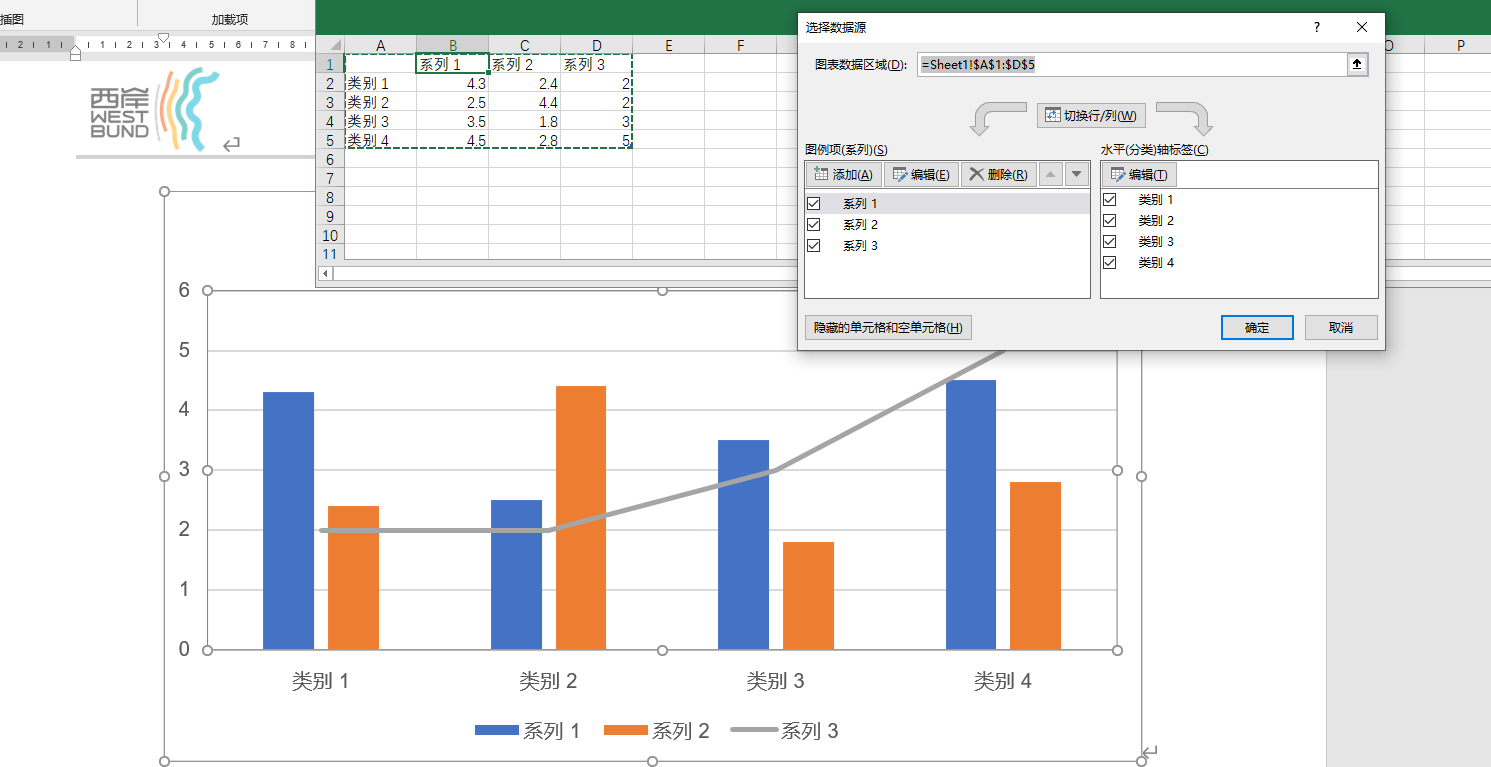This screenshot has height=767, width=1491.
Task: Select spreadsheet column E header
Action: (x=668, y=46)
